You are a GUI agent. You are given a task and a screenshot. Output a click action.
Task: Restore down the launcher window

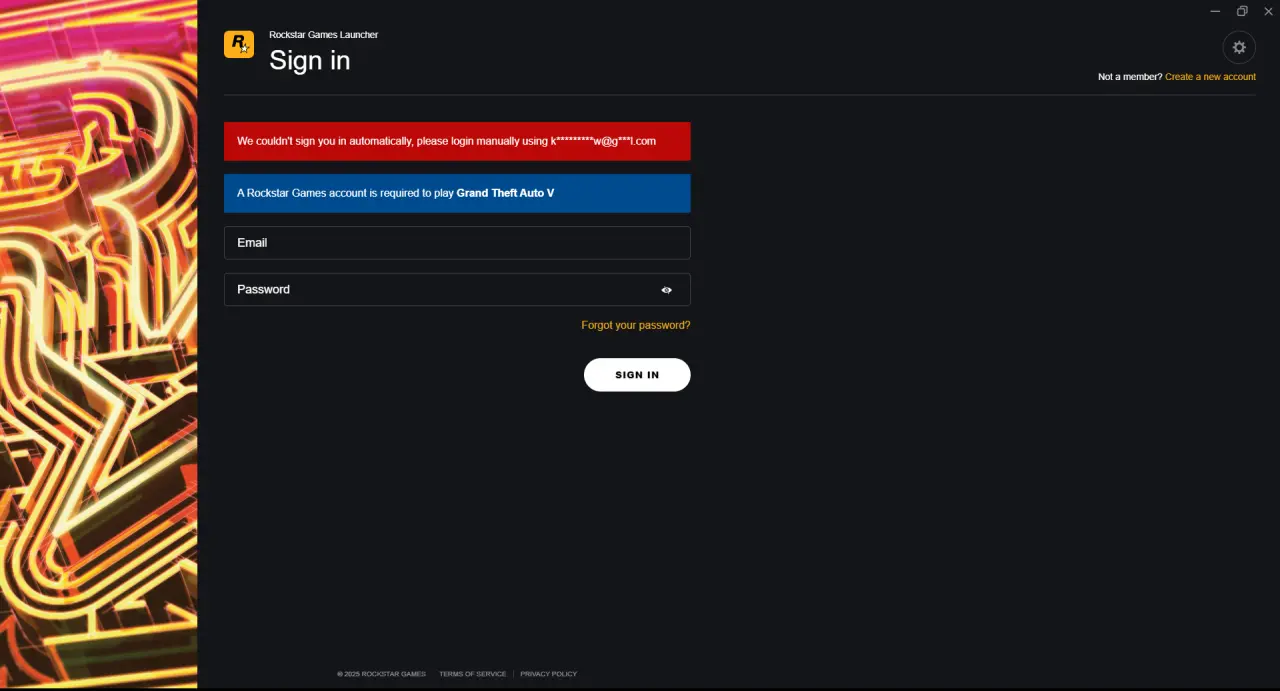click(1242, 11)
